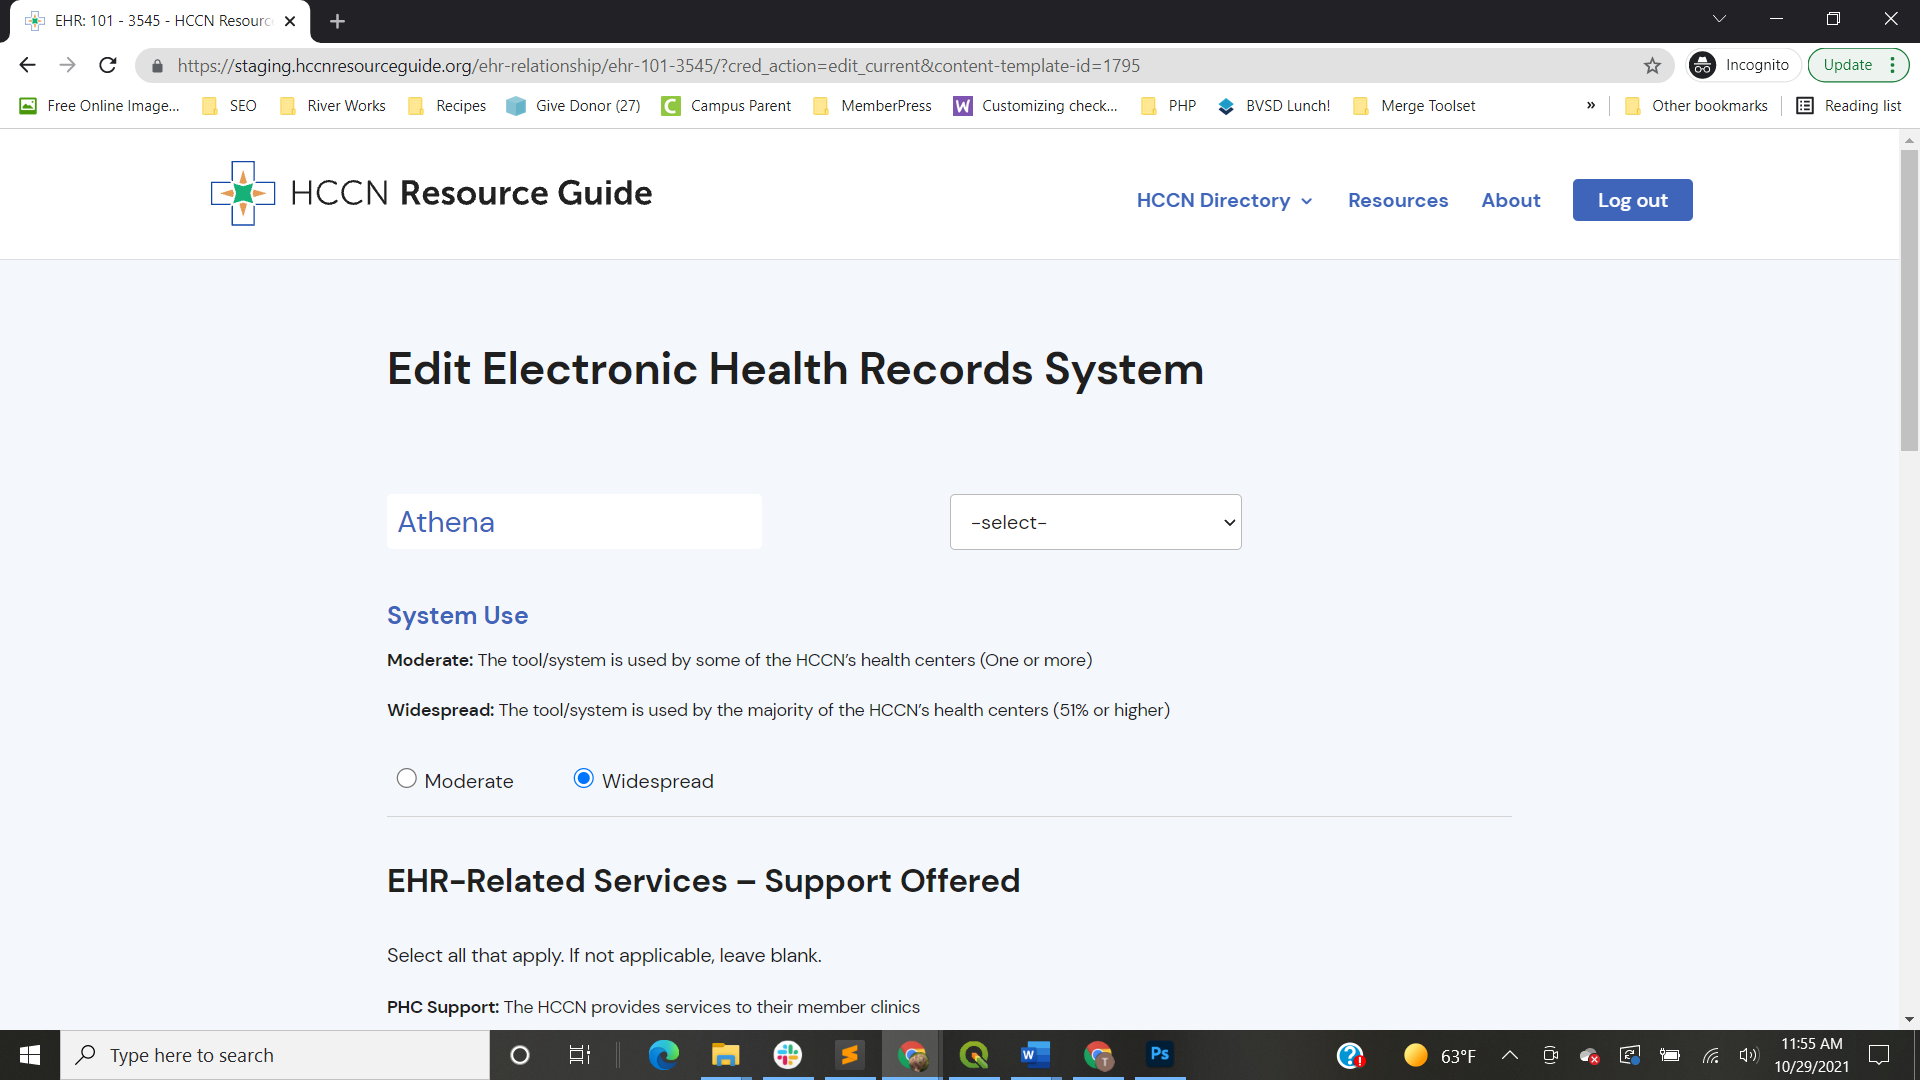1920x1080 pixels.
Task: Open the battery status icon
Action: (1670, 1055)
